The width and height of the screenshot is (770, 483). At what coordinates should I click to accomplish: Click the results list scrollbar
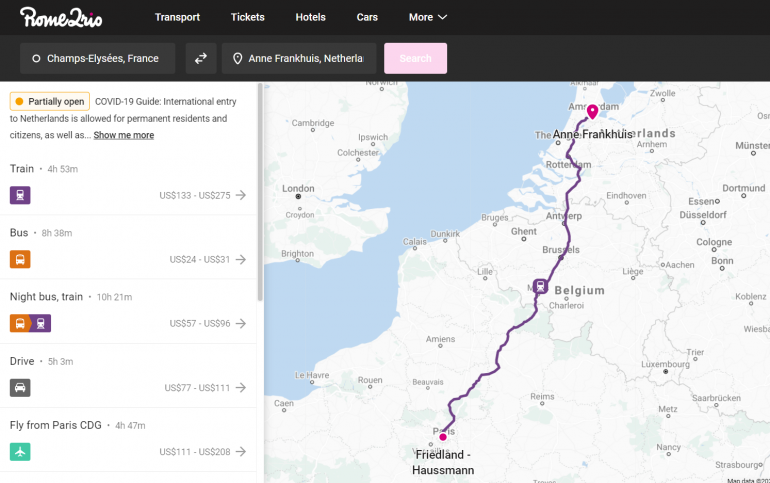[x=260, y=190]
